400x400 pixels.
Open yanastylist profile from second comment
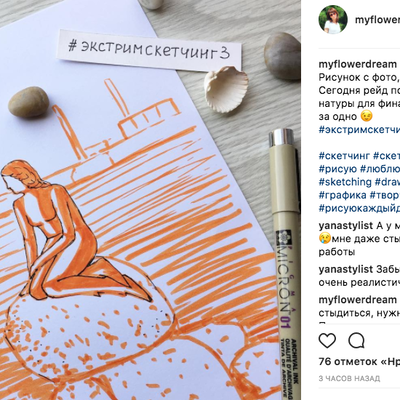tap(346, 269)
